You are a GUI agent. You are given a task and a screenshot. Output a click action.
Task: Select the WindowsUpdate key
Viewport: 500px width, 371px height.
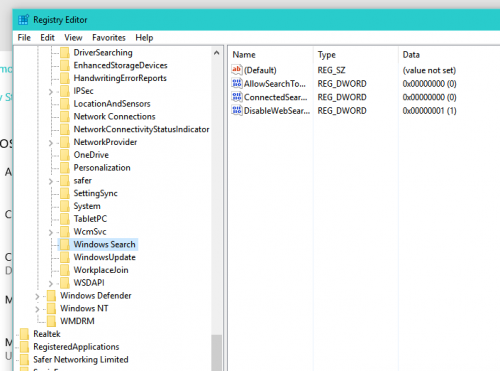pyautogui.click(x=104, y=257)
